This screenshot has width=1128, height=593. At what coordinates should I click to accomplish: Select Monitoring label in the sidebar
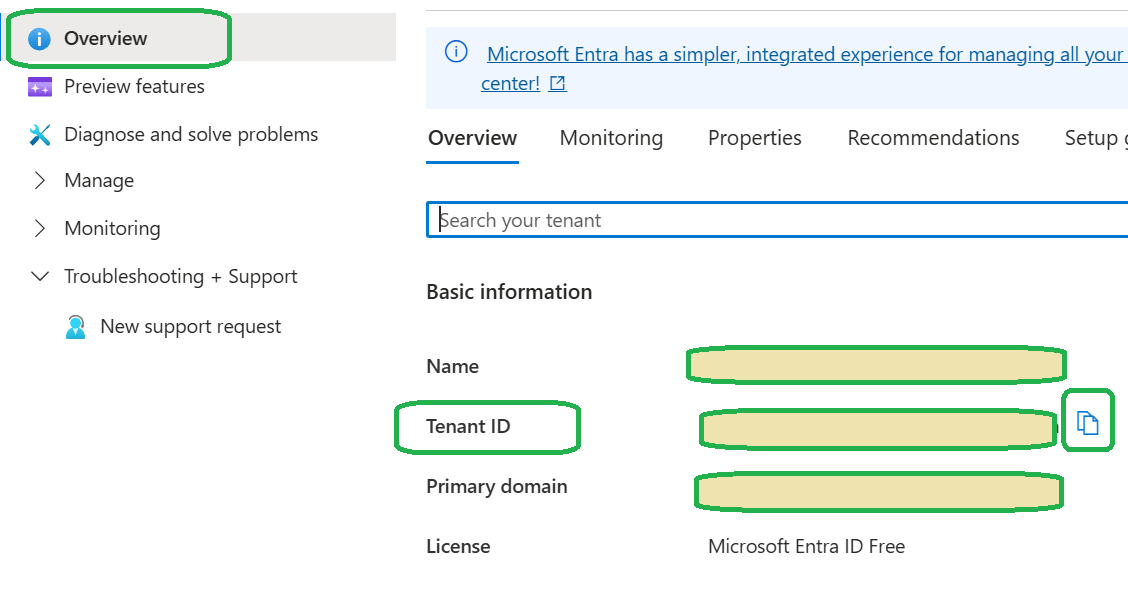pyautogui.click(x=112, y=229)
